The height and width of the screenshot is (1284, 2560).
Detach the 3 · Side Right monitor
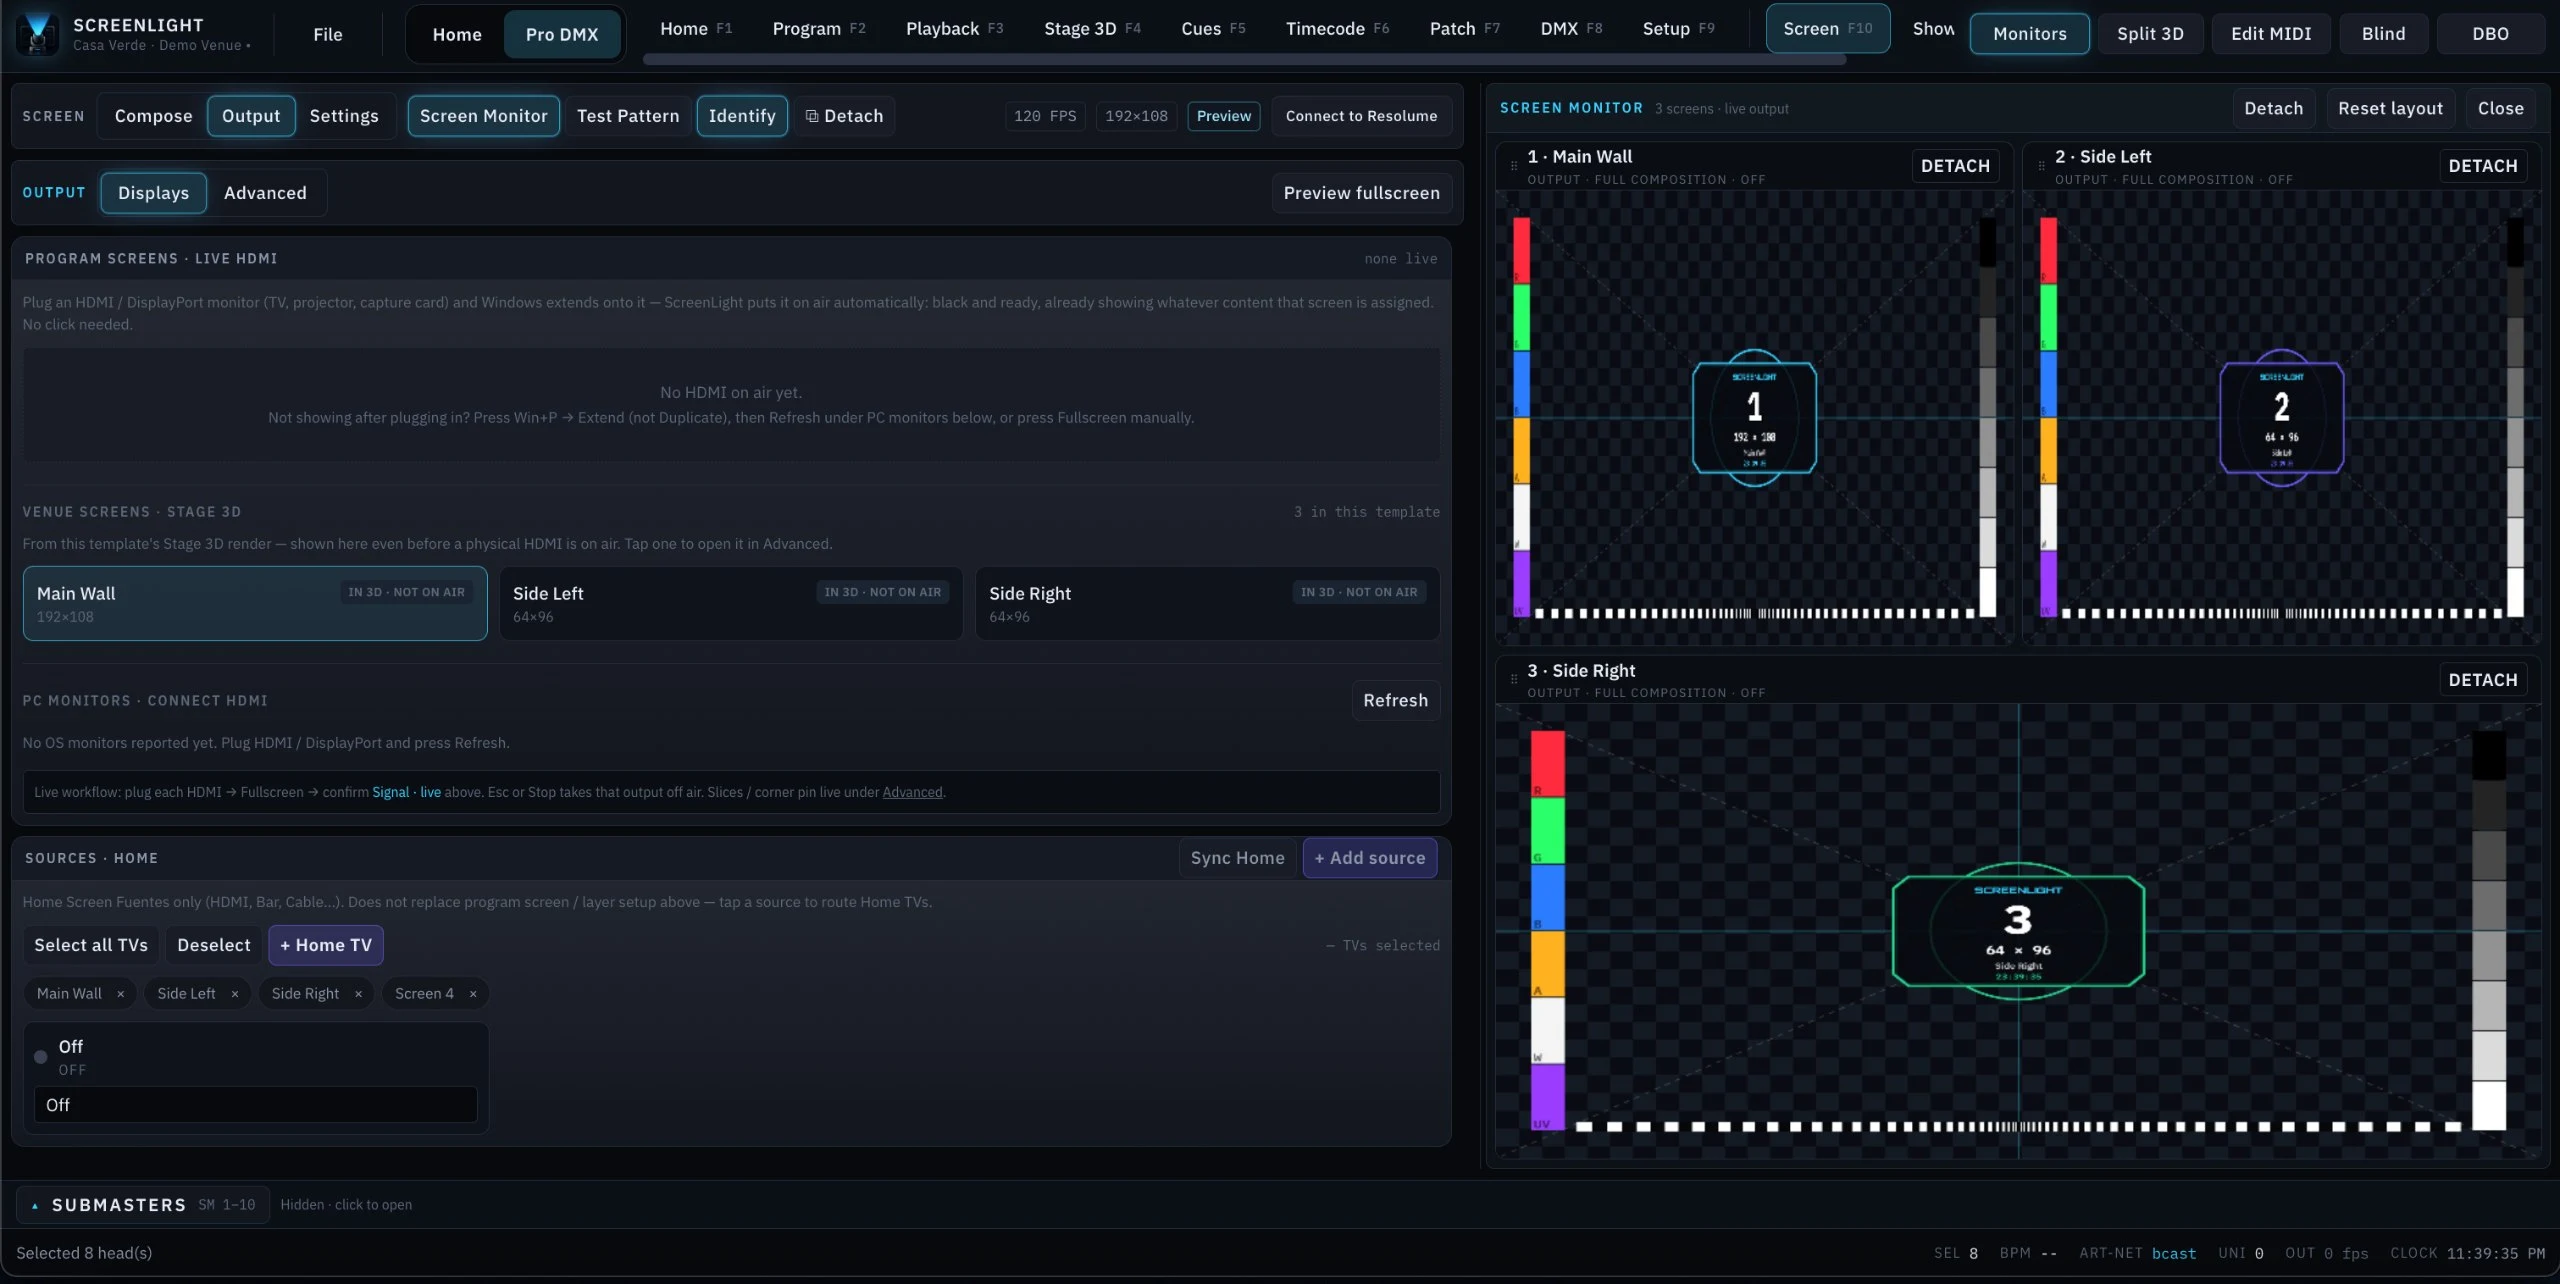pyautogui.click(x=2482, y=680)
